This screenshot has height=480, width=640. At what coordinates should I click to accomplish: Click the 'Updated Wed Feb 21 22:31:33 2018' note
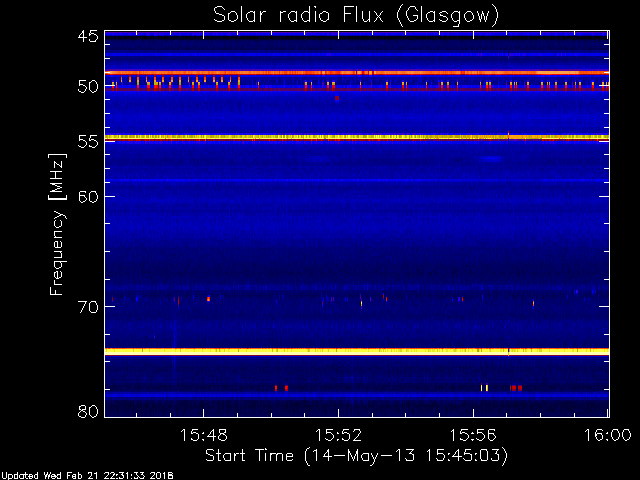pos(87,476)
